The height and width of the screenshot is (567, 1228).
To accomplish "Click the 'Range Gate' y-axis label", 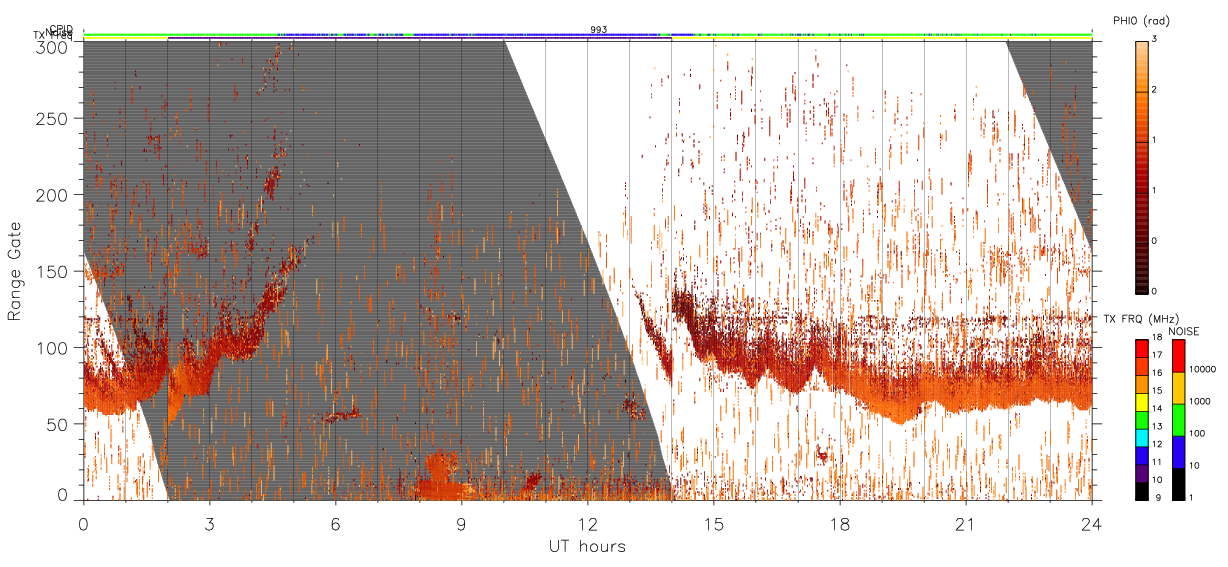I will coord(16,272).
